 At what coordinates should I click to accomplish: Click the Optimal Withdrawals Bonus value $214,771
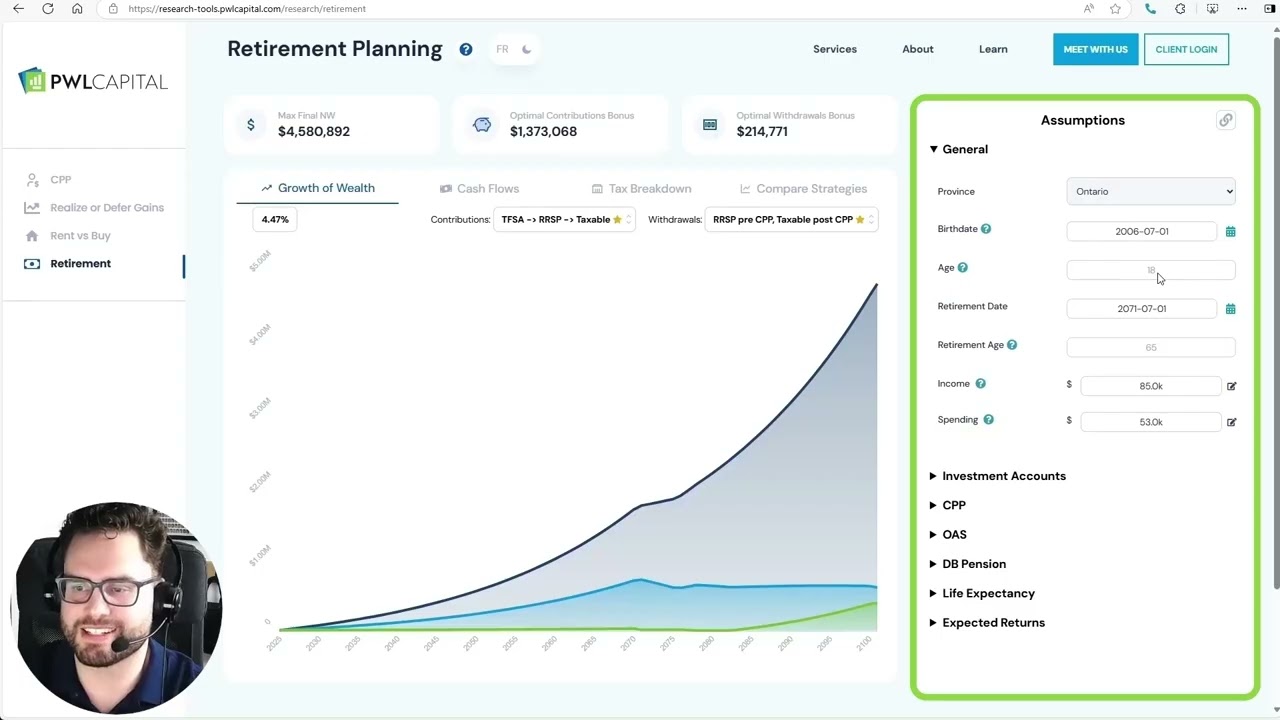(x=762, y=132)
